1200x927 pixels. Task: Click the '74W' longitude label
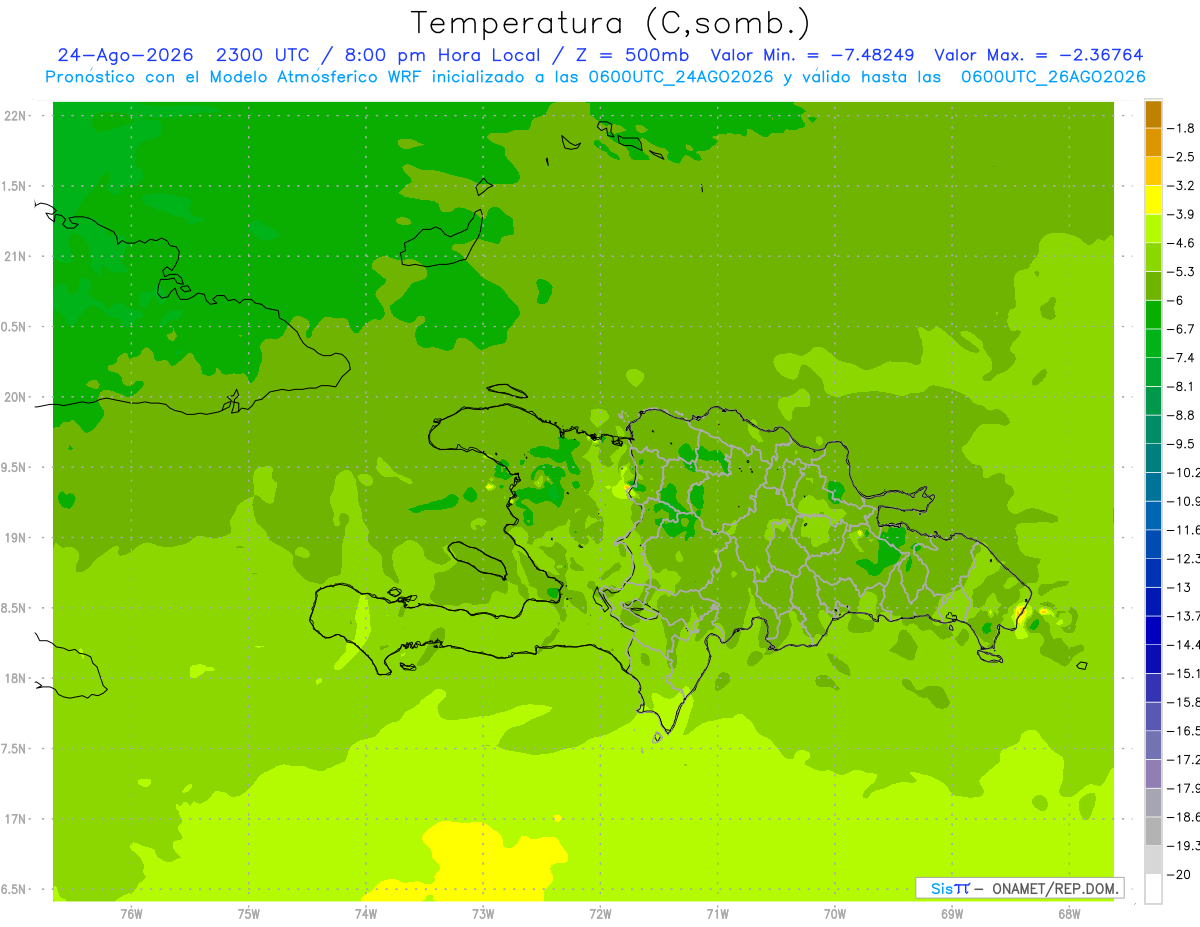click(x=366, y=913)
